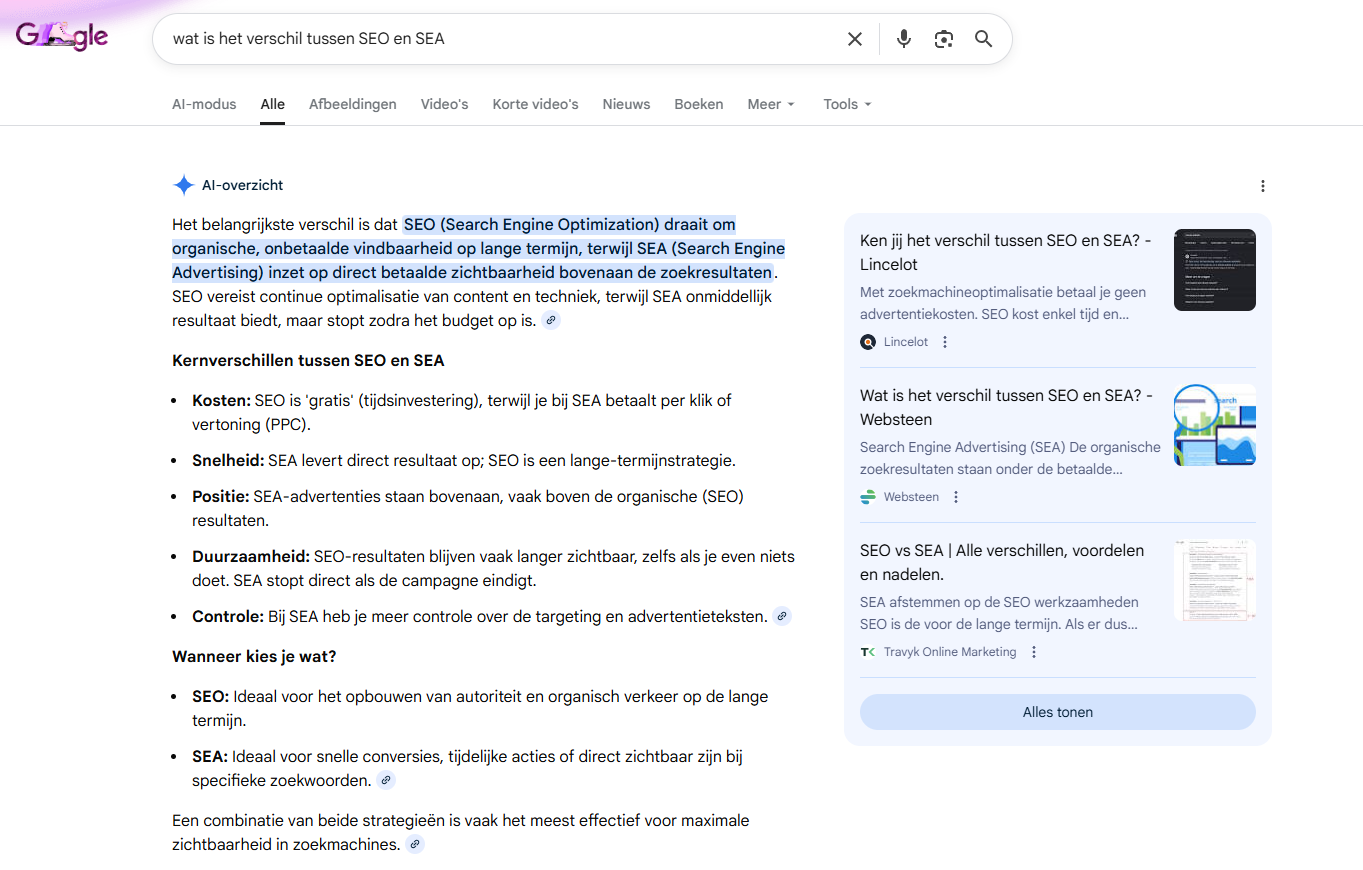Click the Lincelot article thumbnail image
The image size is (1363, 870).
(x=1214, y=270)
